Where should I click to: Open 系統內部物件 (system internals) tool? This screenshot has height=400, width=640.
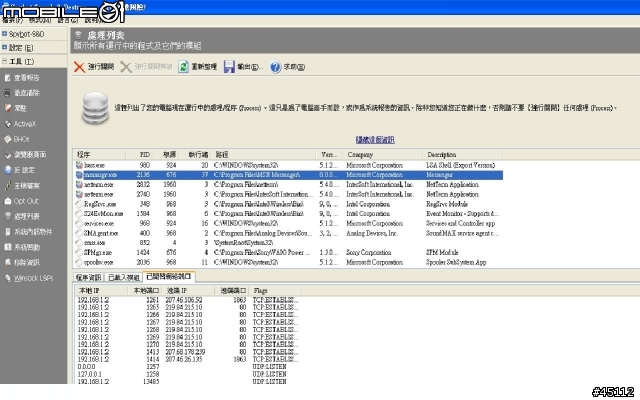coord(29,232)
